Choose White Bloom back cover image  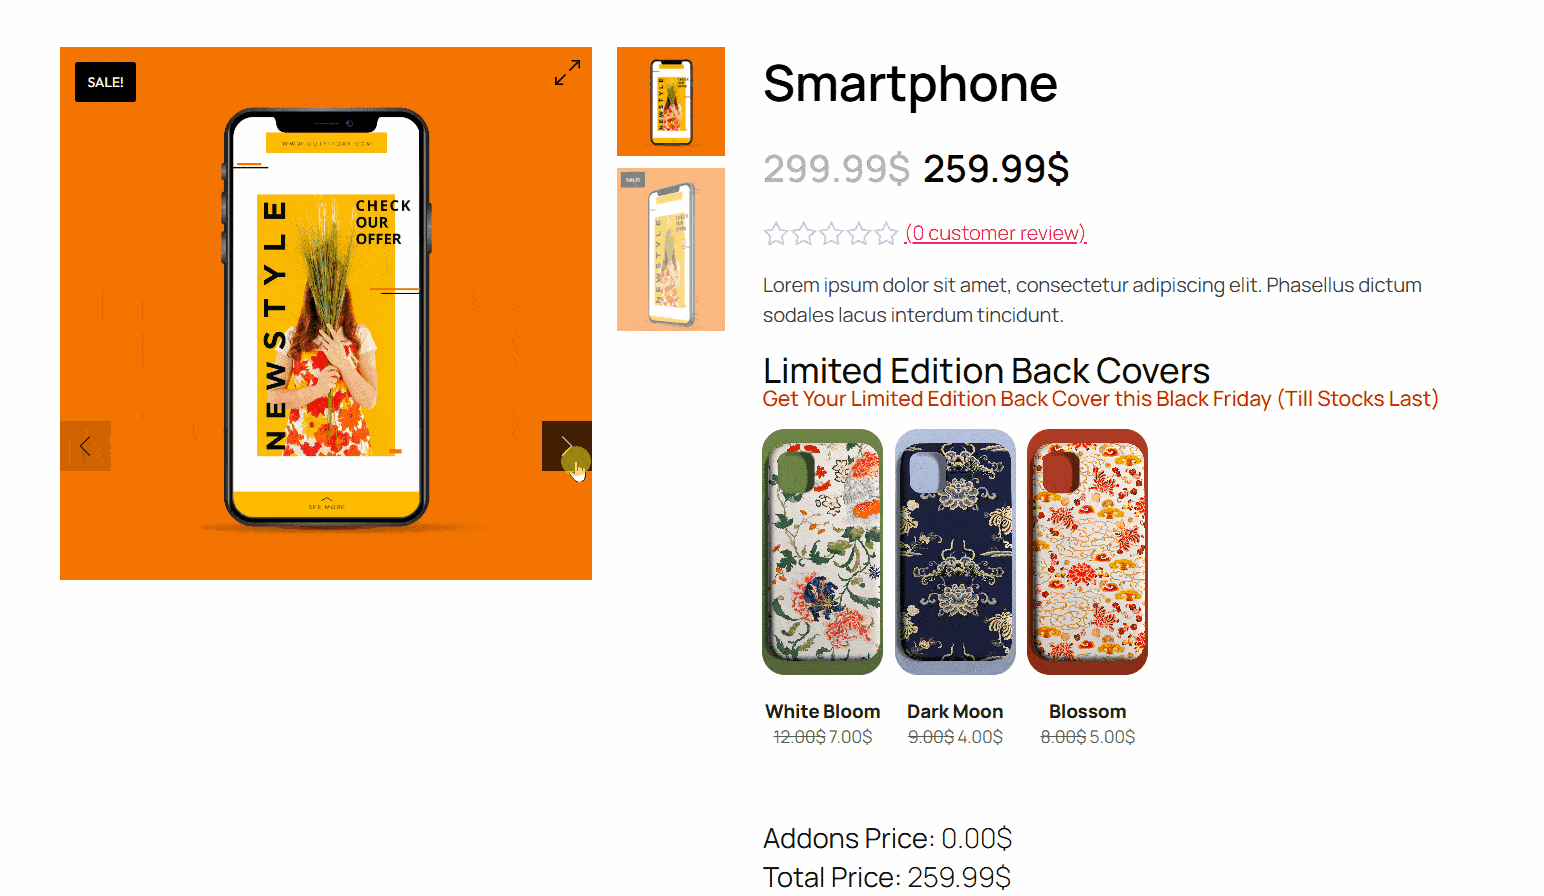[822, 552]
